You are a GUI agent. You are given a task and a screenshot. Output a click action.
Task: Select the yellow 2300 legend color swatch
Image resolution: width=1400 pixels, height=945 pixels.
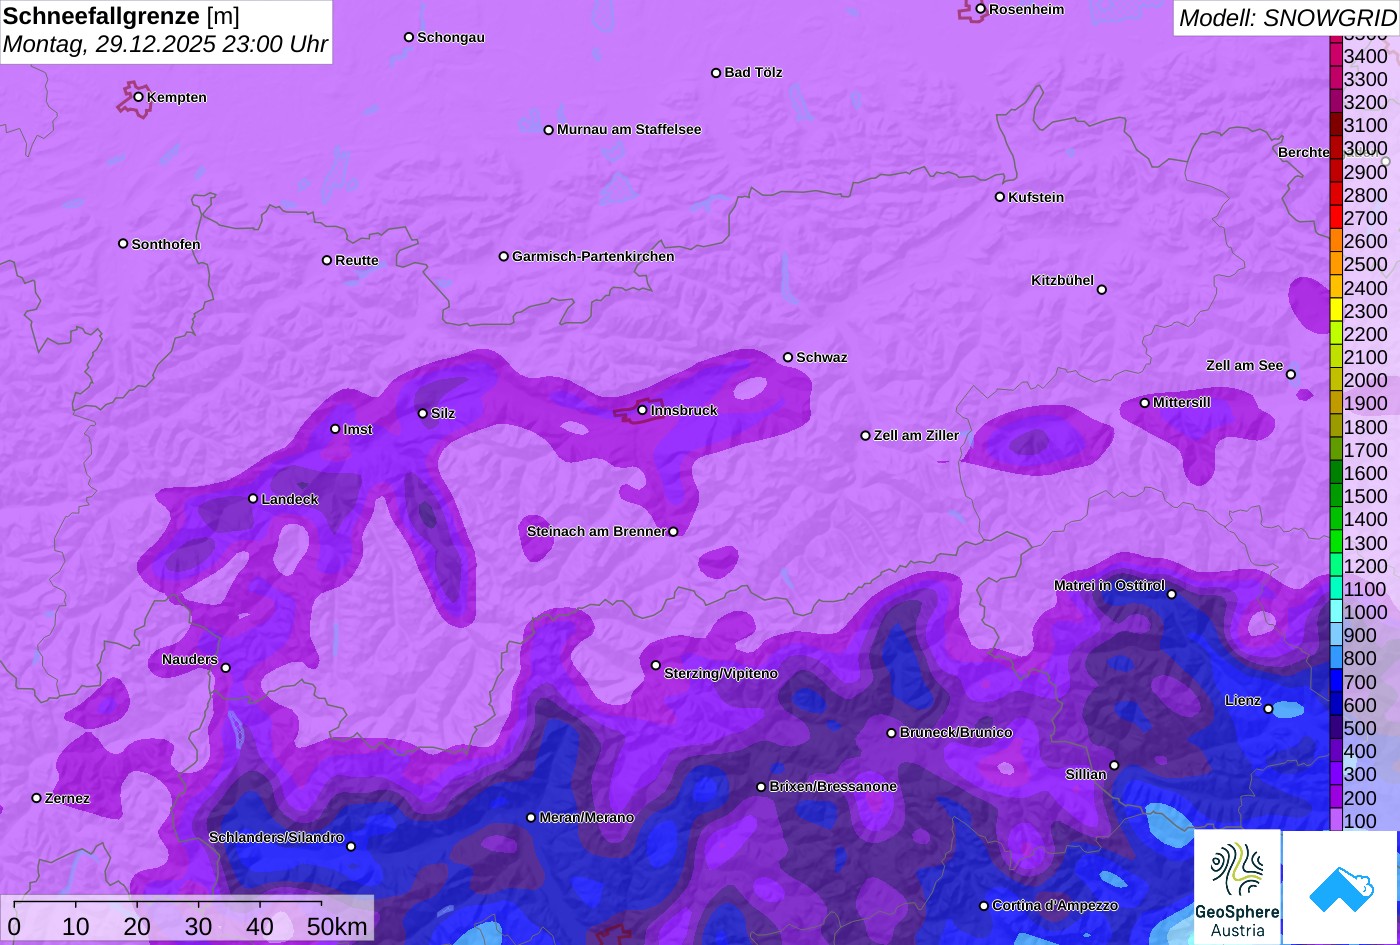click(x=1336, y=311)
